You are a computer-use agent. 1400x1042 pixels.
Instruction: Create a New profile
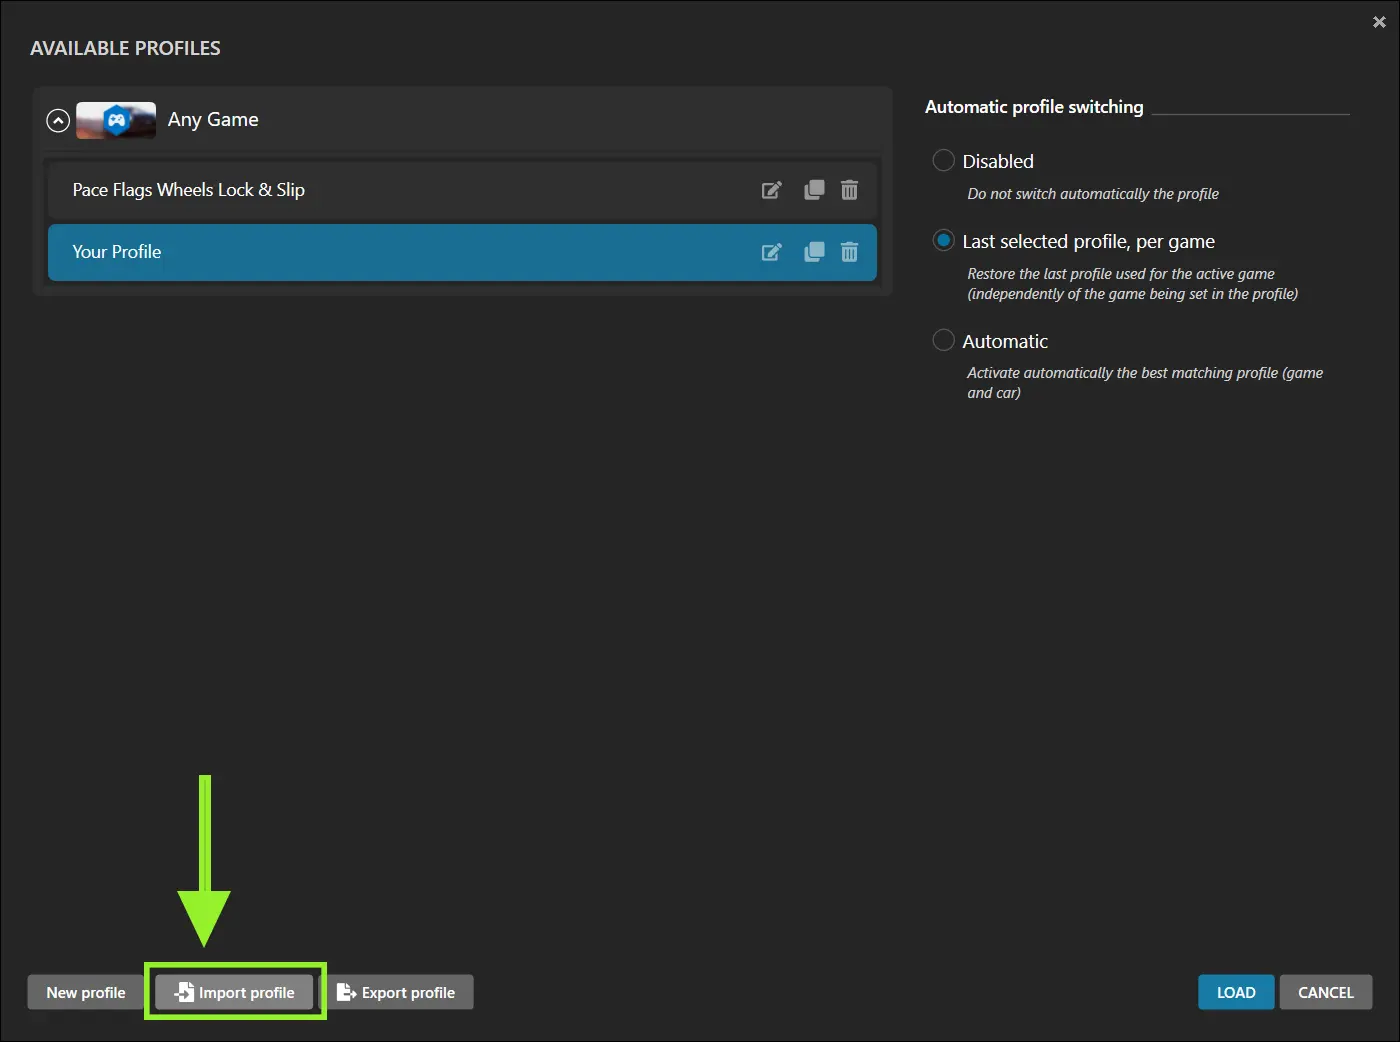click(85, 992)
